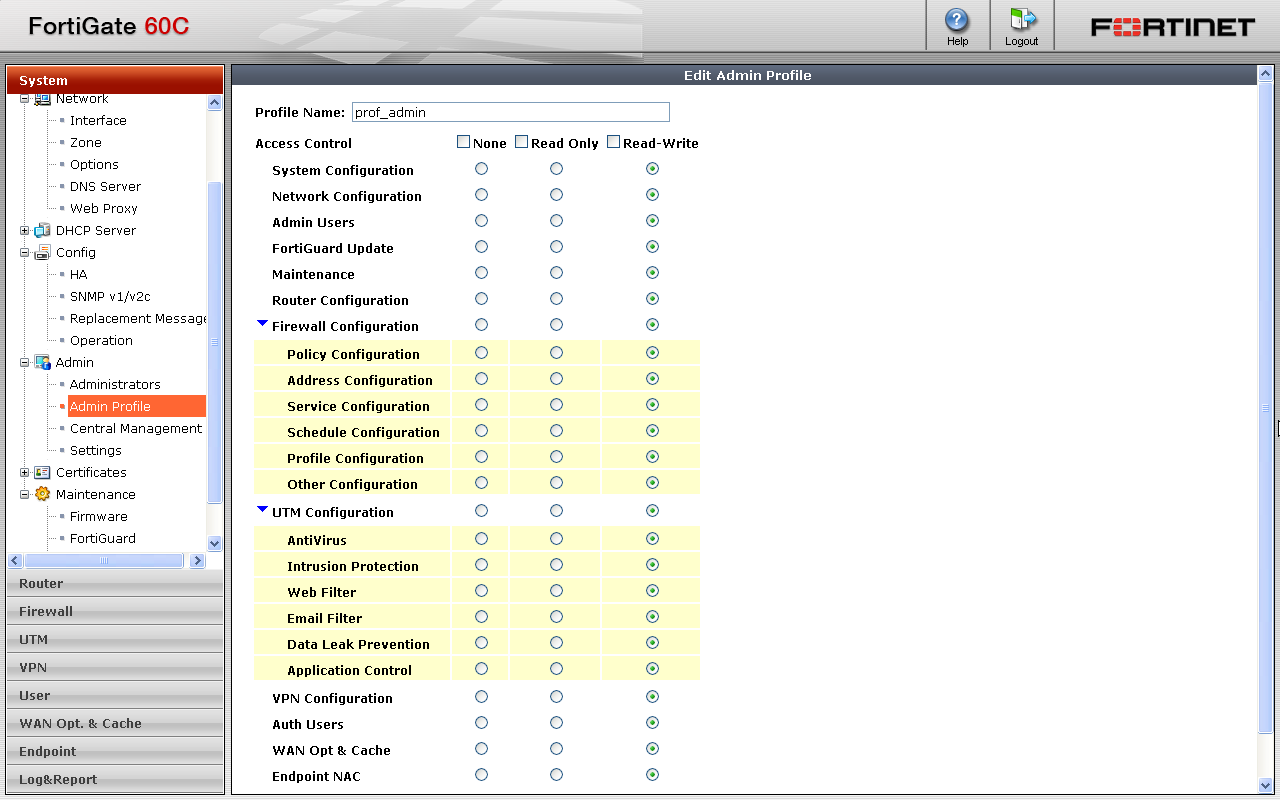The height and width of the screenshot is (800, 1280).
Task: Go to Administrators page
Action: point(115,384)
